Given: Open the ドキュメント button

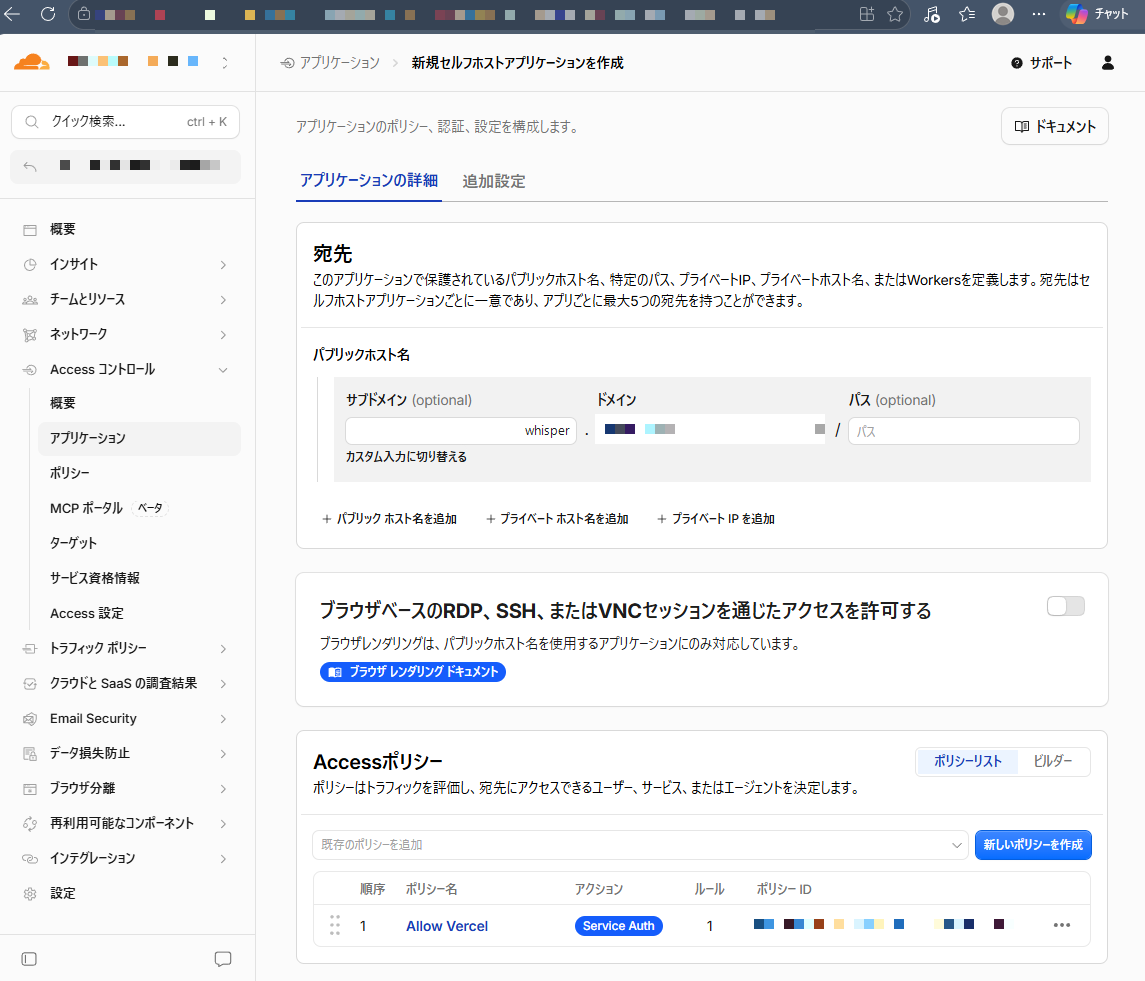Looking at the screenshot, I should (1054, 126).
